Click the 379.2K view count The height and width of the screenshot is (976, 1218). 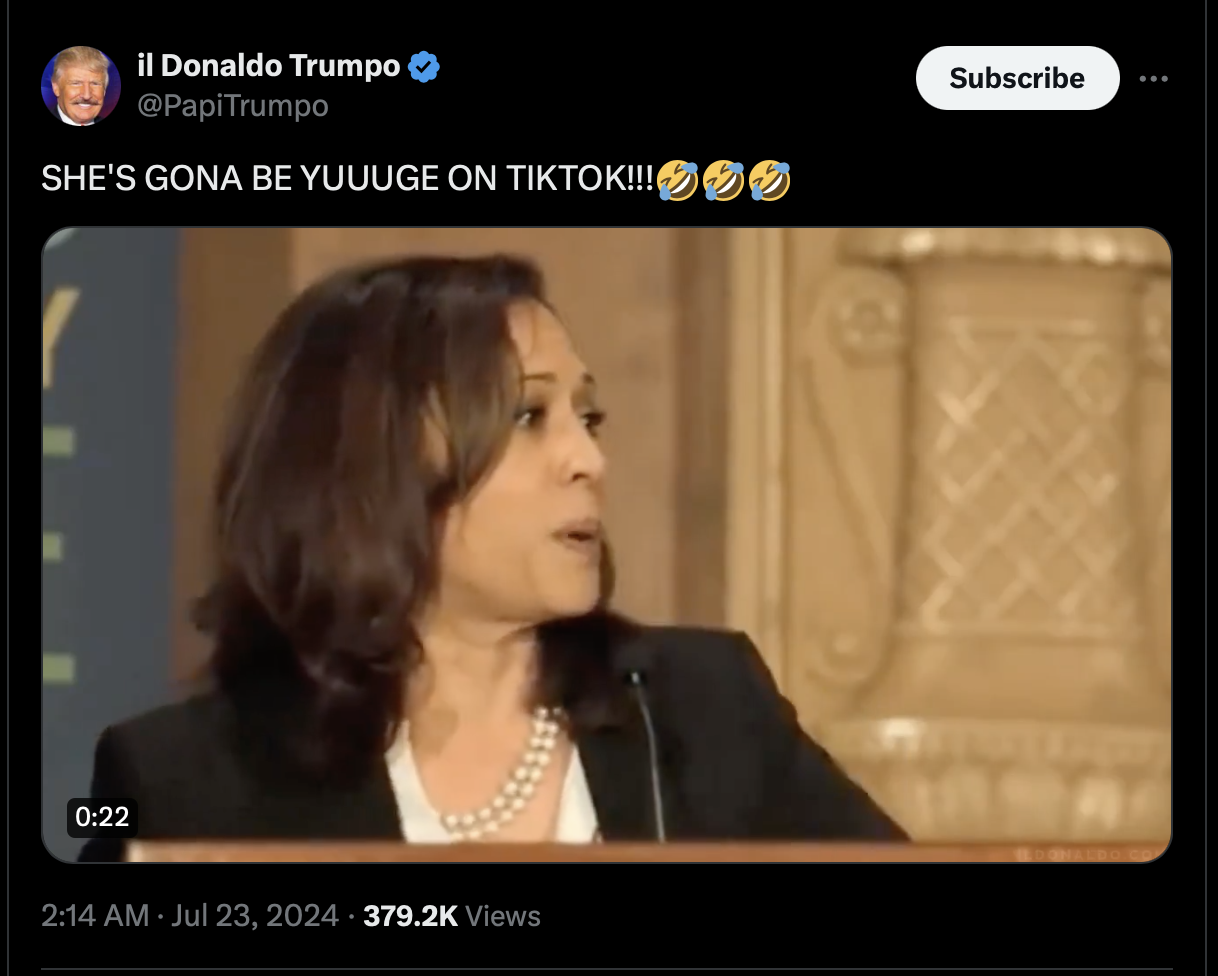[x=411, y=915]
